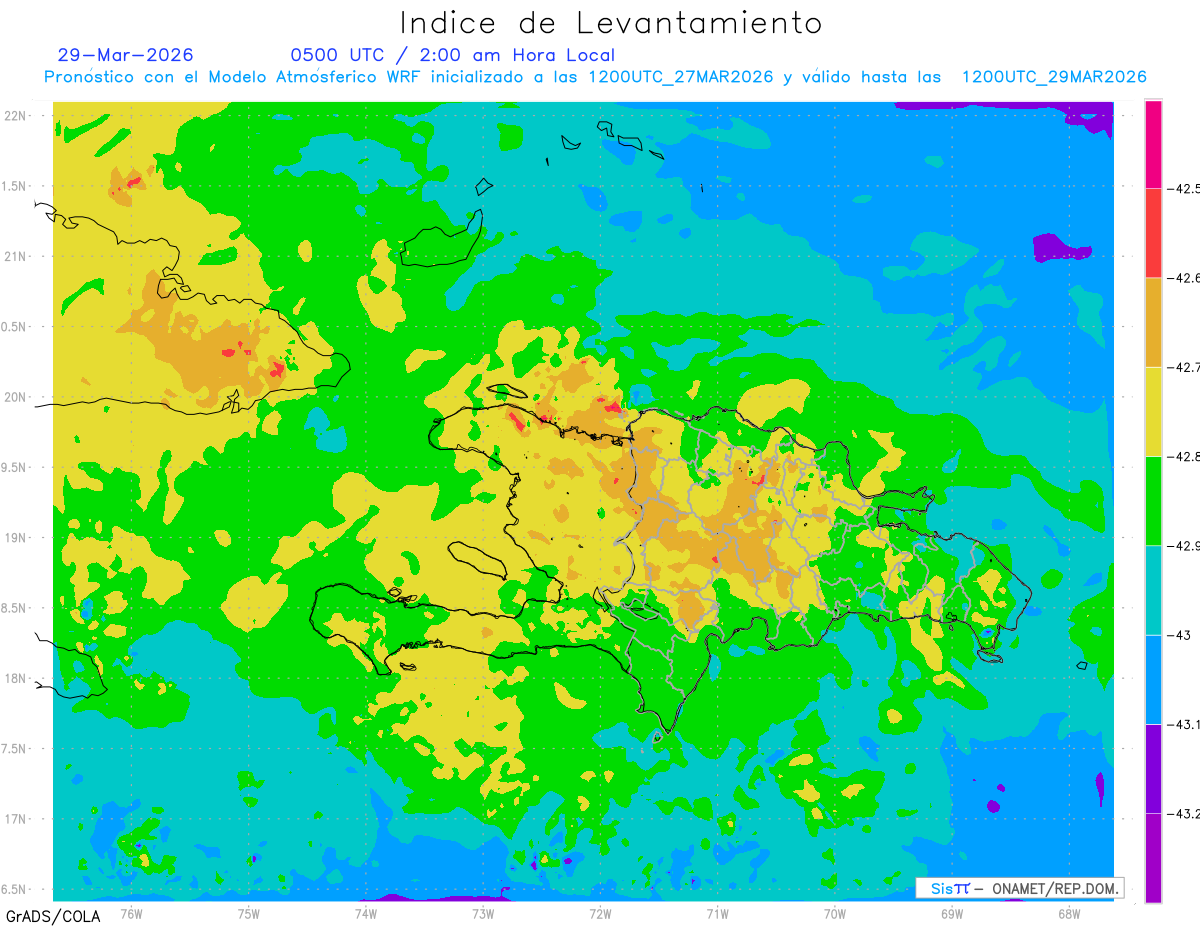The height and width of the screenshot is (927, 1200).
Task: Choose the yellow legend swatch above -42.8
Action: click(1153, 411)
